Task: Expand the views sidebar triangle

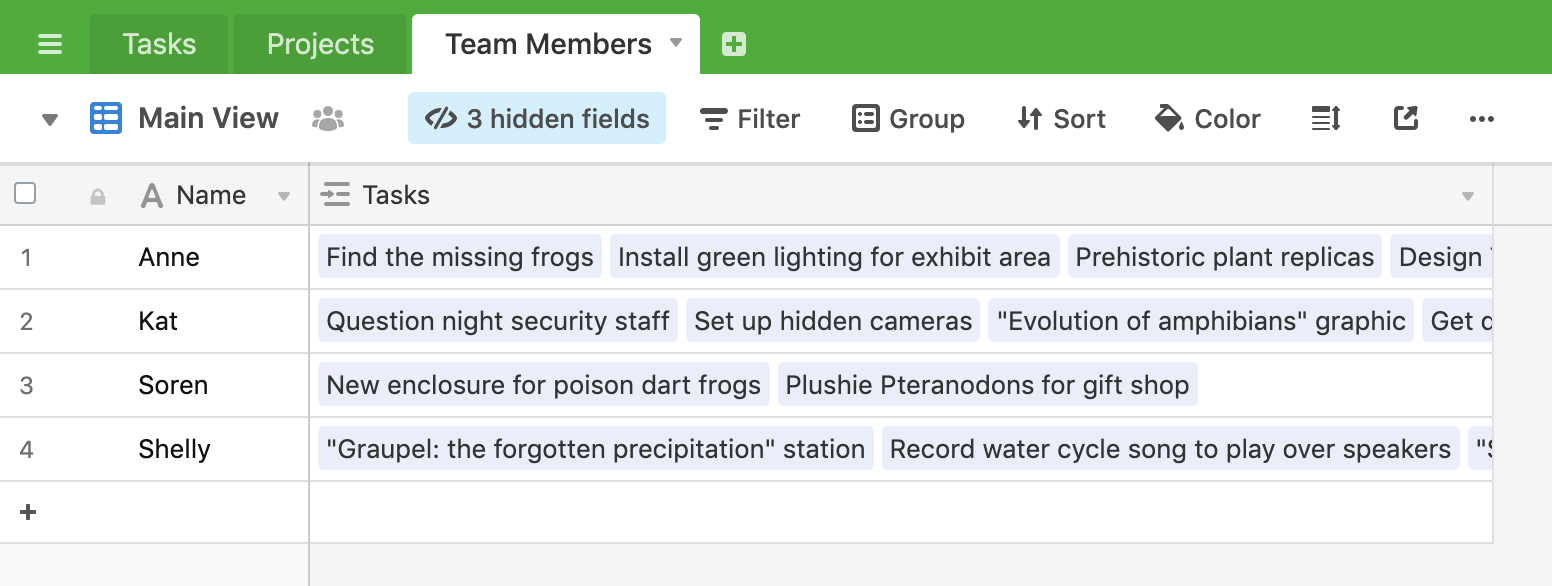Action: 50,120
